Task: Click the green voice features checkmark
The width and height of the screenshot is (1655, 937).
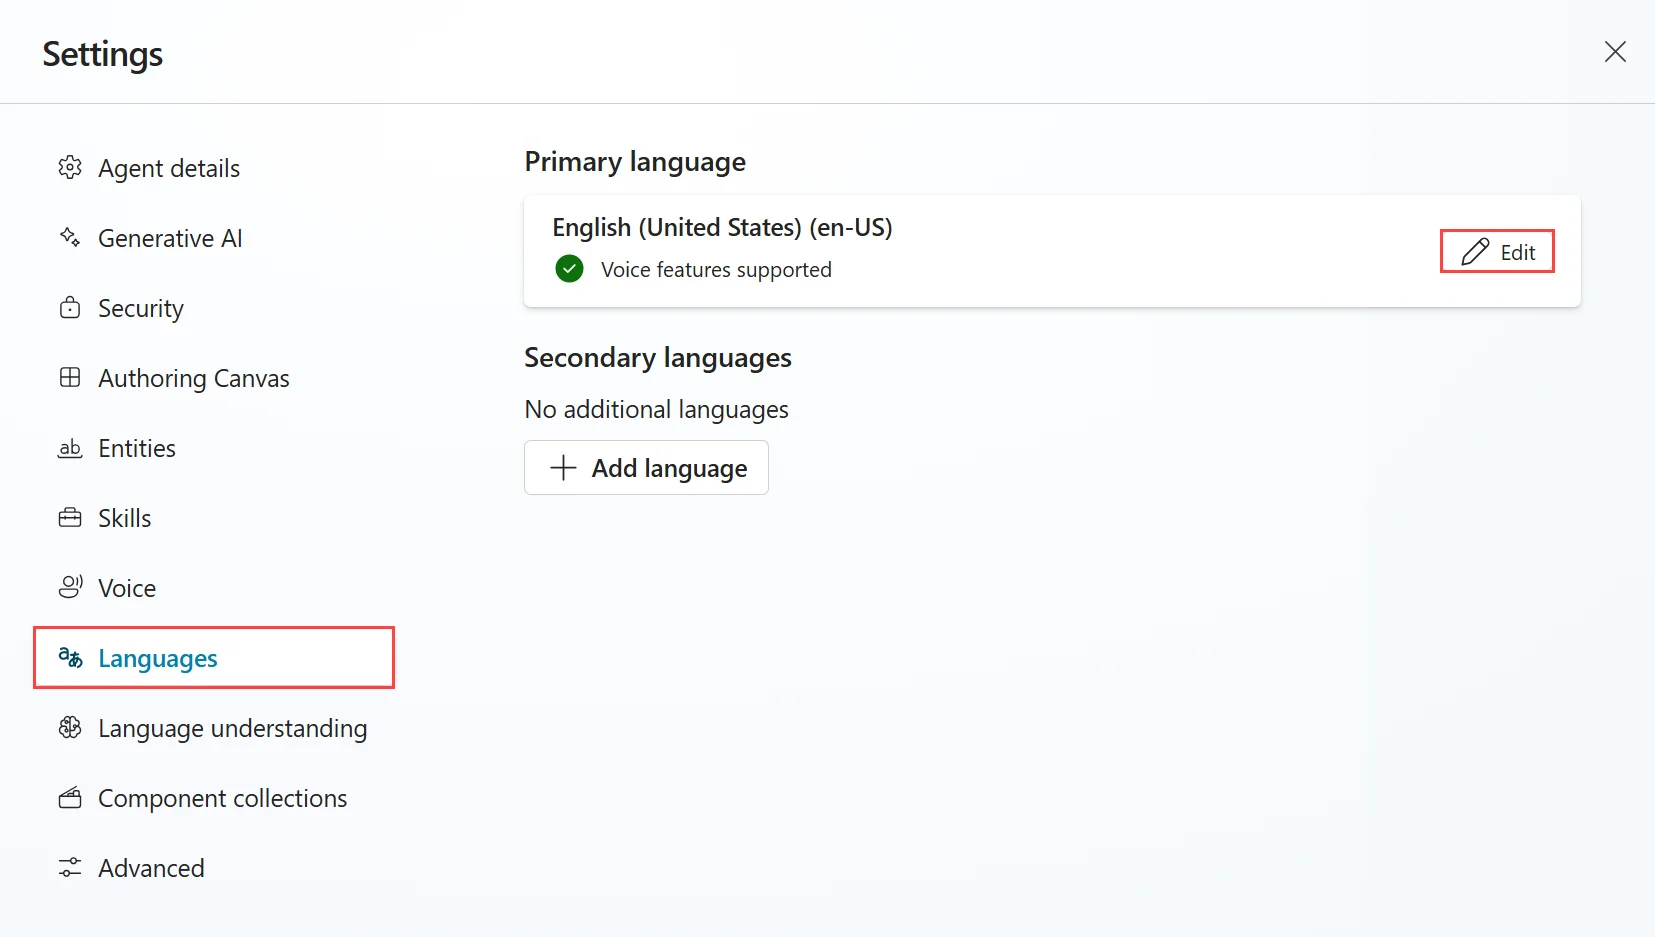Action: [x=568, y=268]
